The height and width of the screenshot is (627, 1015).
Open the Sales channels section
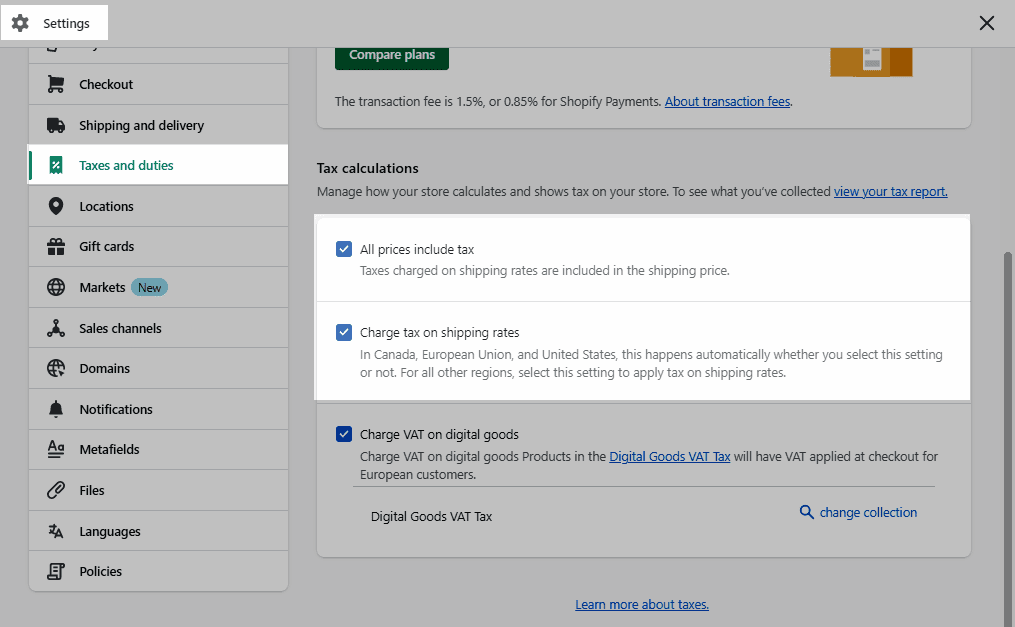click(x=159, y=328)
